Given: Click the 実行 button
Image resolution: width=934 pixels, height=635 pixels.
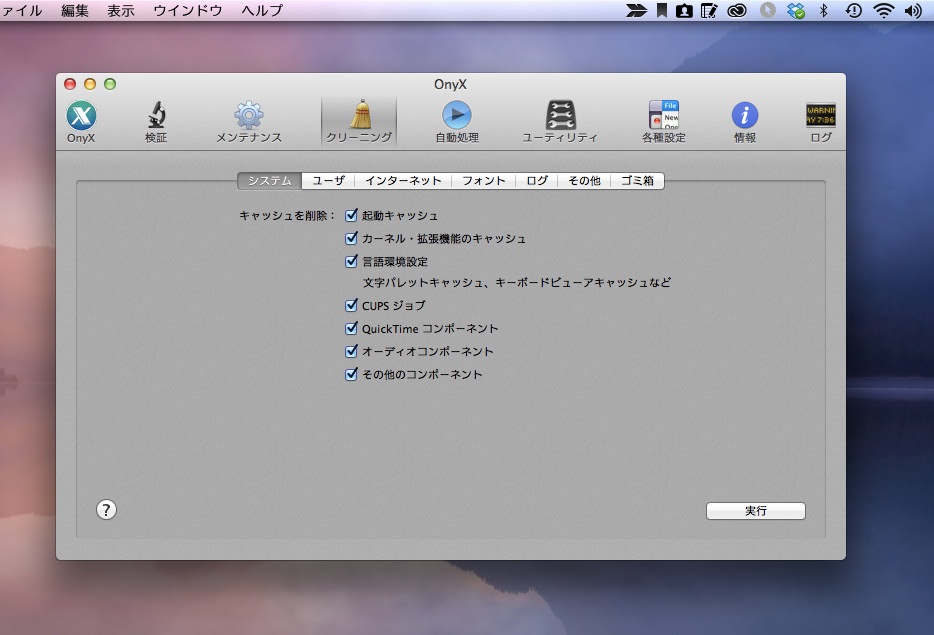Looking at the screenshot, I should click(x=756, y=511).
